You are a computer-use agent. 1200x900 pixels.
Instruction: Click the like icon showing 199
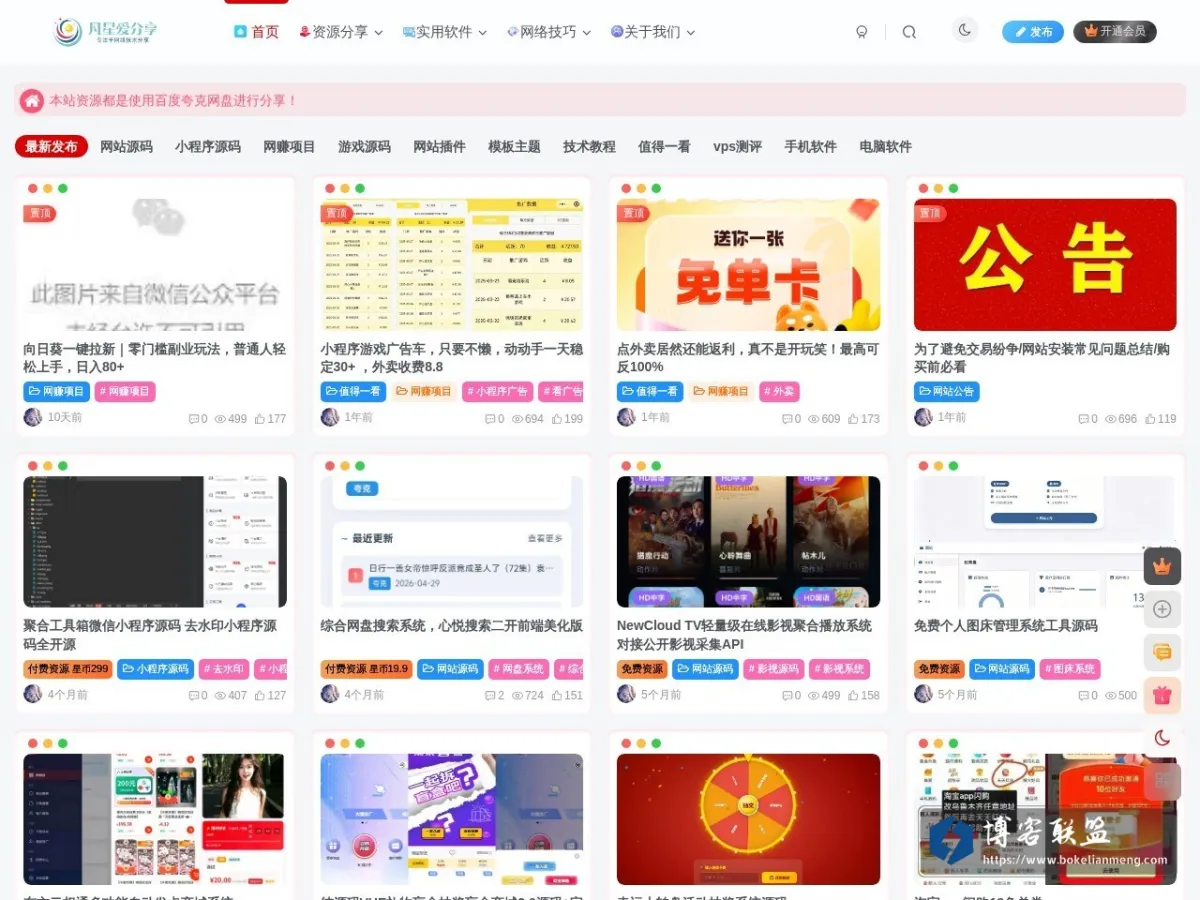(557, 419)
